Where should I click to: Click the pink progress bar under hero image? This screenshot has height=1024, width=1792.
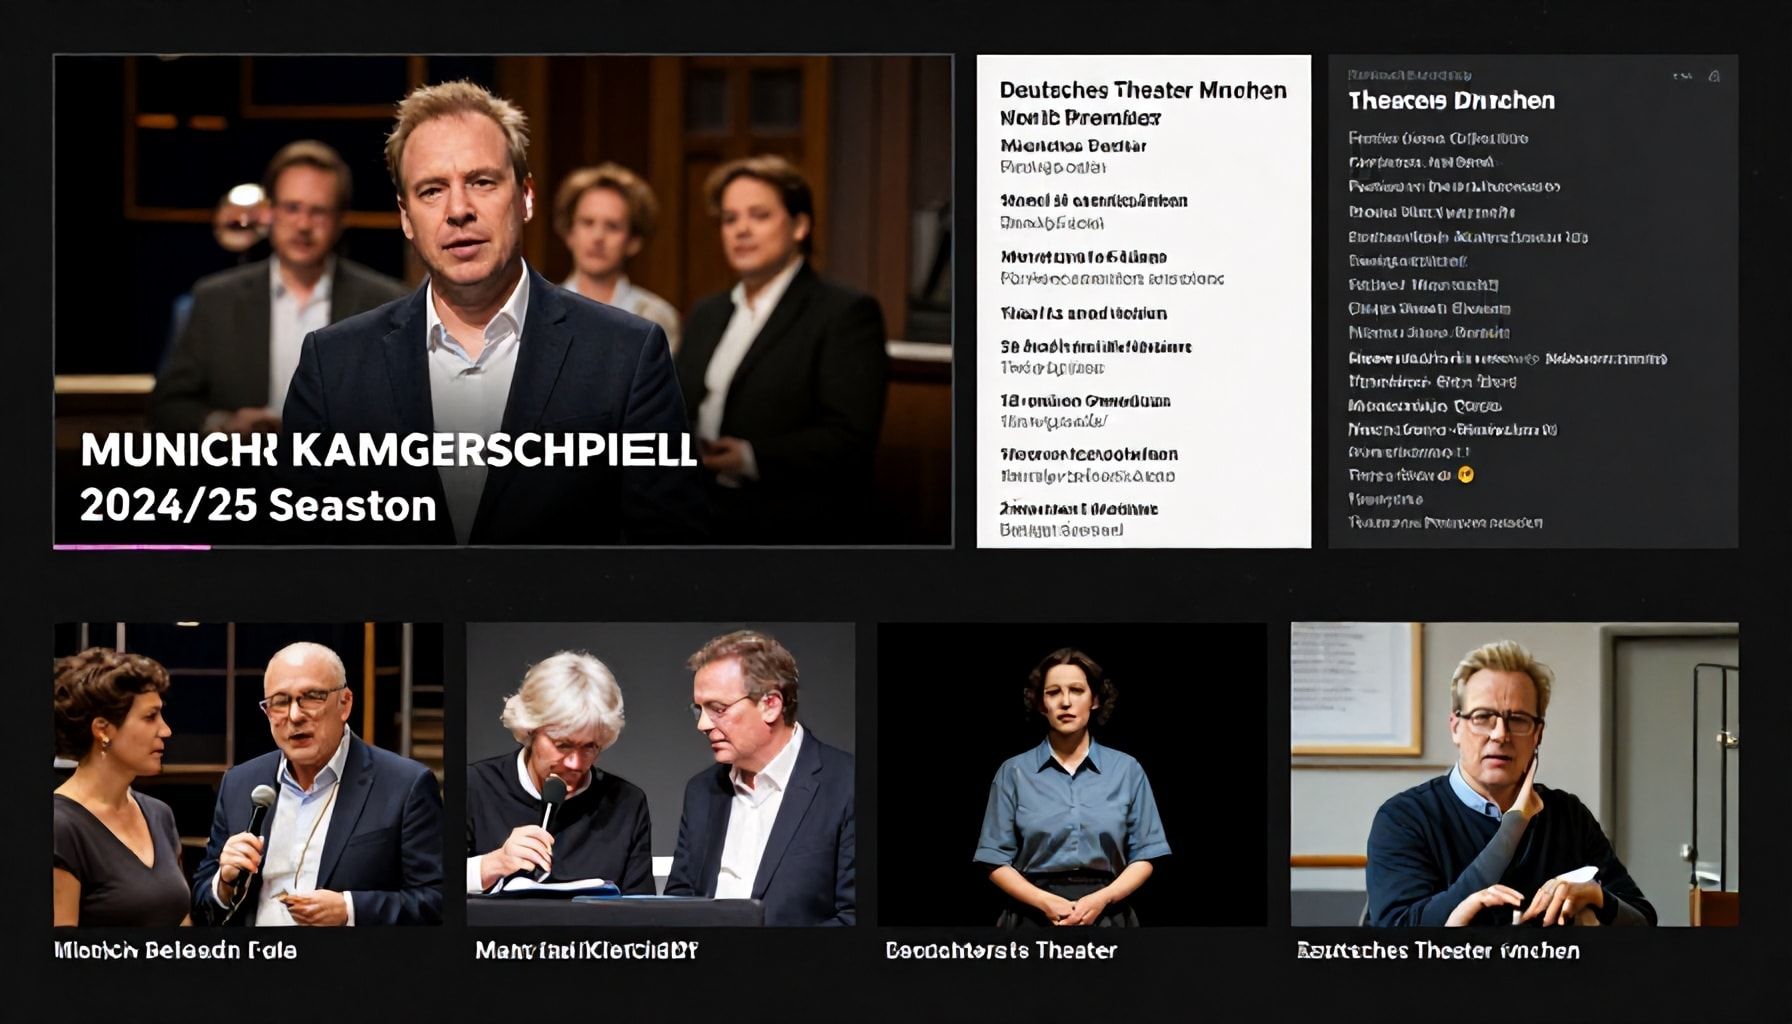[x=132, y=546]
